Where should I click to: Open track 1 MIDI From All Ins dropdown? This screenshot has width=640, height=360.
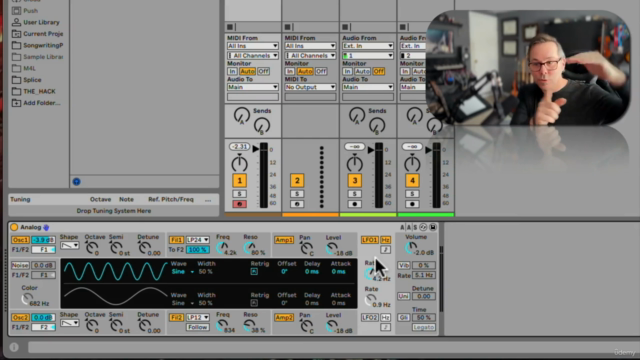(x=253, y=46)
